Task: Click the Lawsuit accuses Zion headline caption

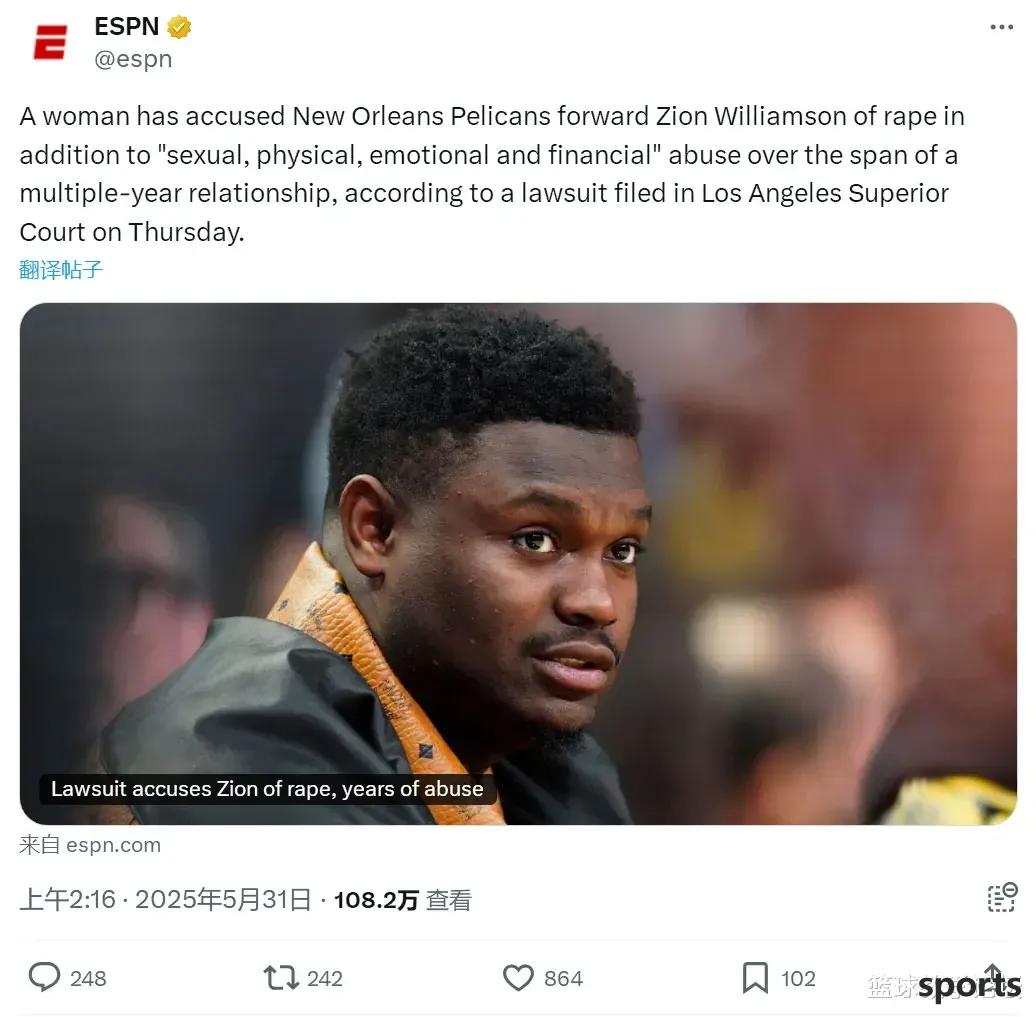Action: pos(268,789)
